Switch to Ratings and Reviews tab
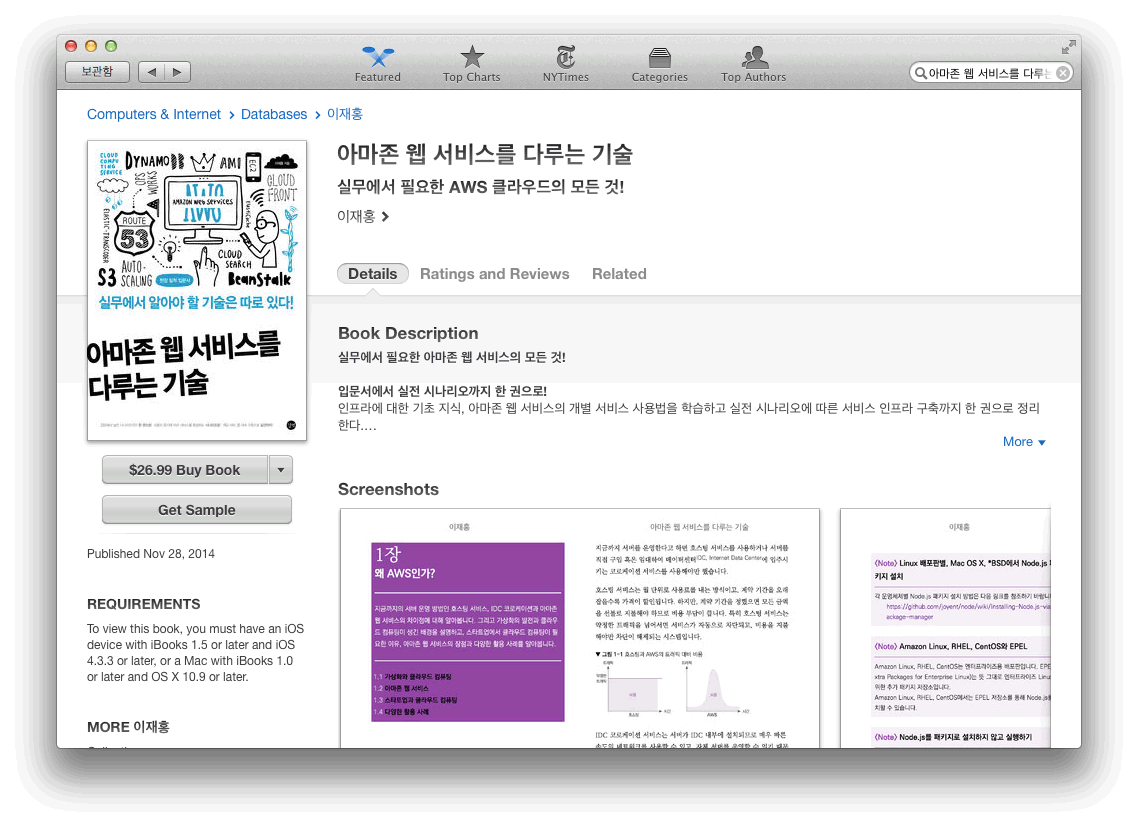This screenshot has width=1138, height=827. click(494, 274)
